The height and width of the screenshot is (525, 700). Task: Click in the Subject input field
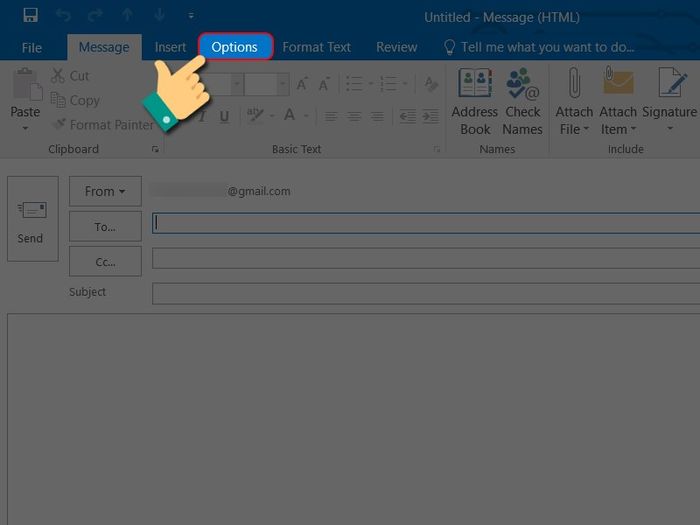tap(425, 293)
